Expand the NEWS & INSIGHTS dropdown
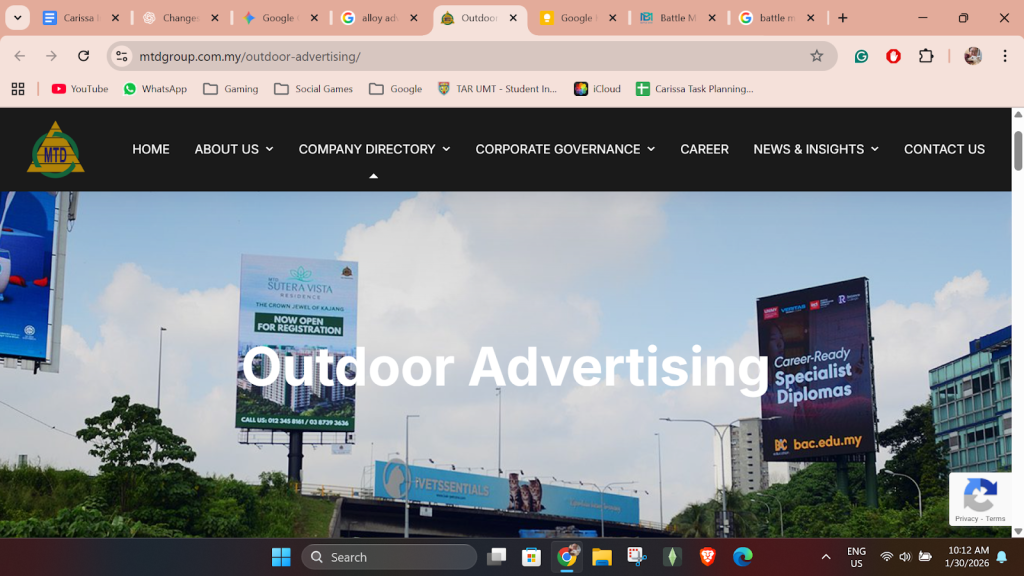 click(816, 150)
